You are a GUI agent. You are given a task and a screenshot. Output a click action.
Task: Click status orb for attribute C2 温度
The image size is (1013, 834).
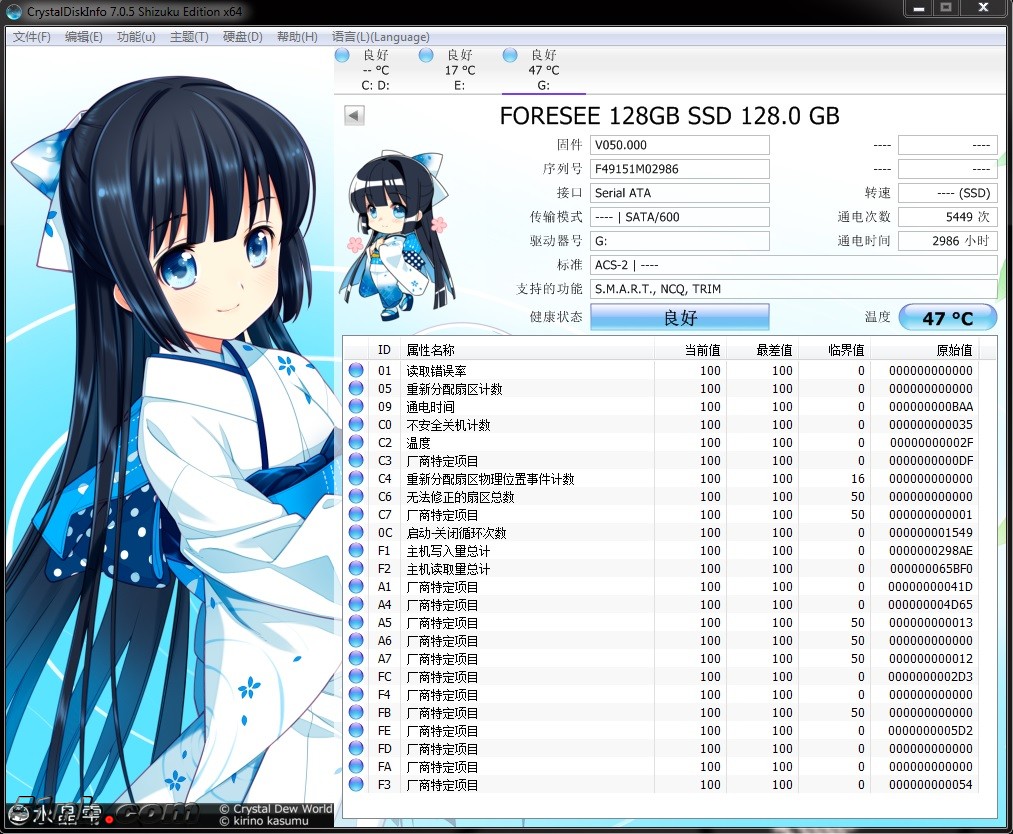[x=356, y=443]
